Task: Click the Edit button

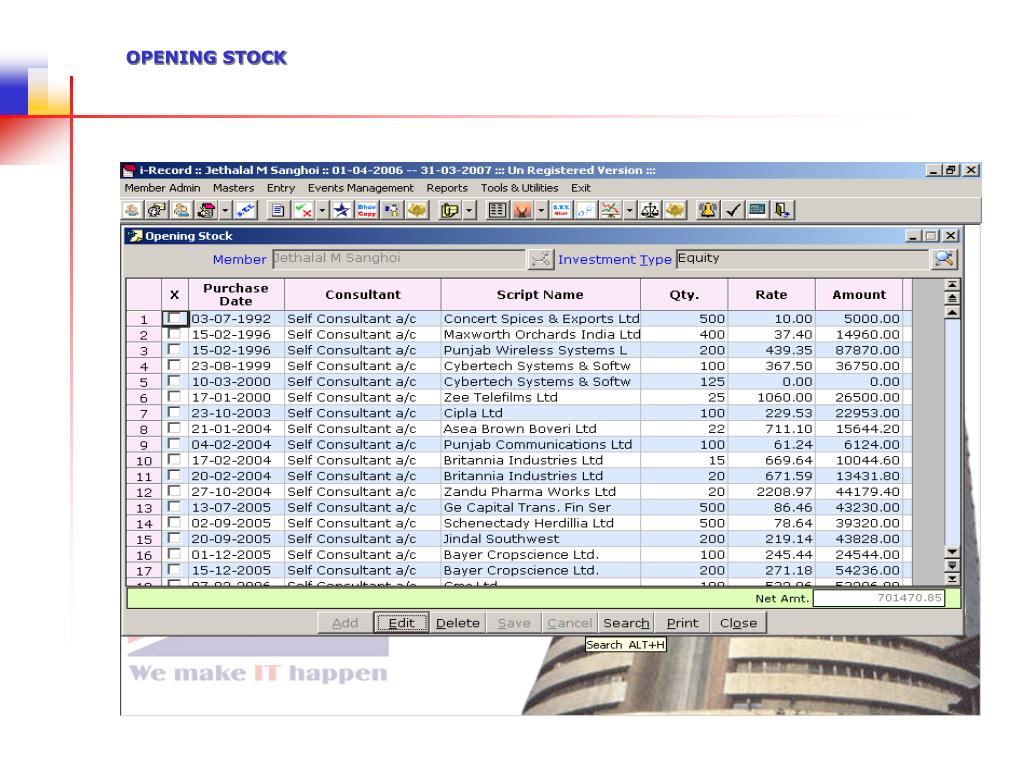Action: tap(401, 623)
